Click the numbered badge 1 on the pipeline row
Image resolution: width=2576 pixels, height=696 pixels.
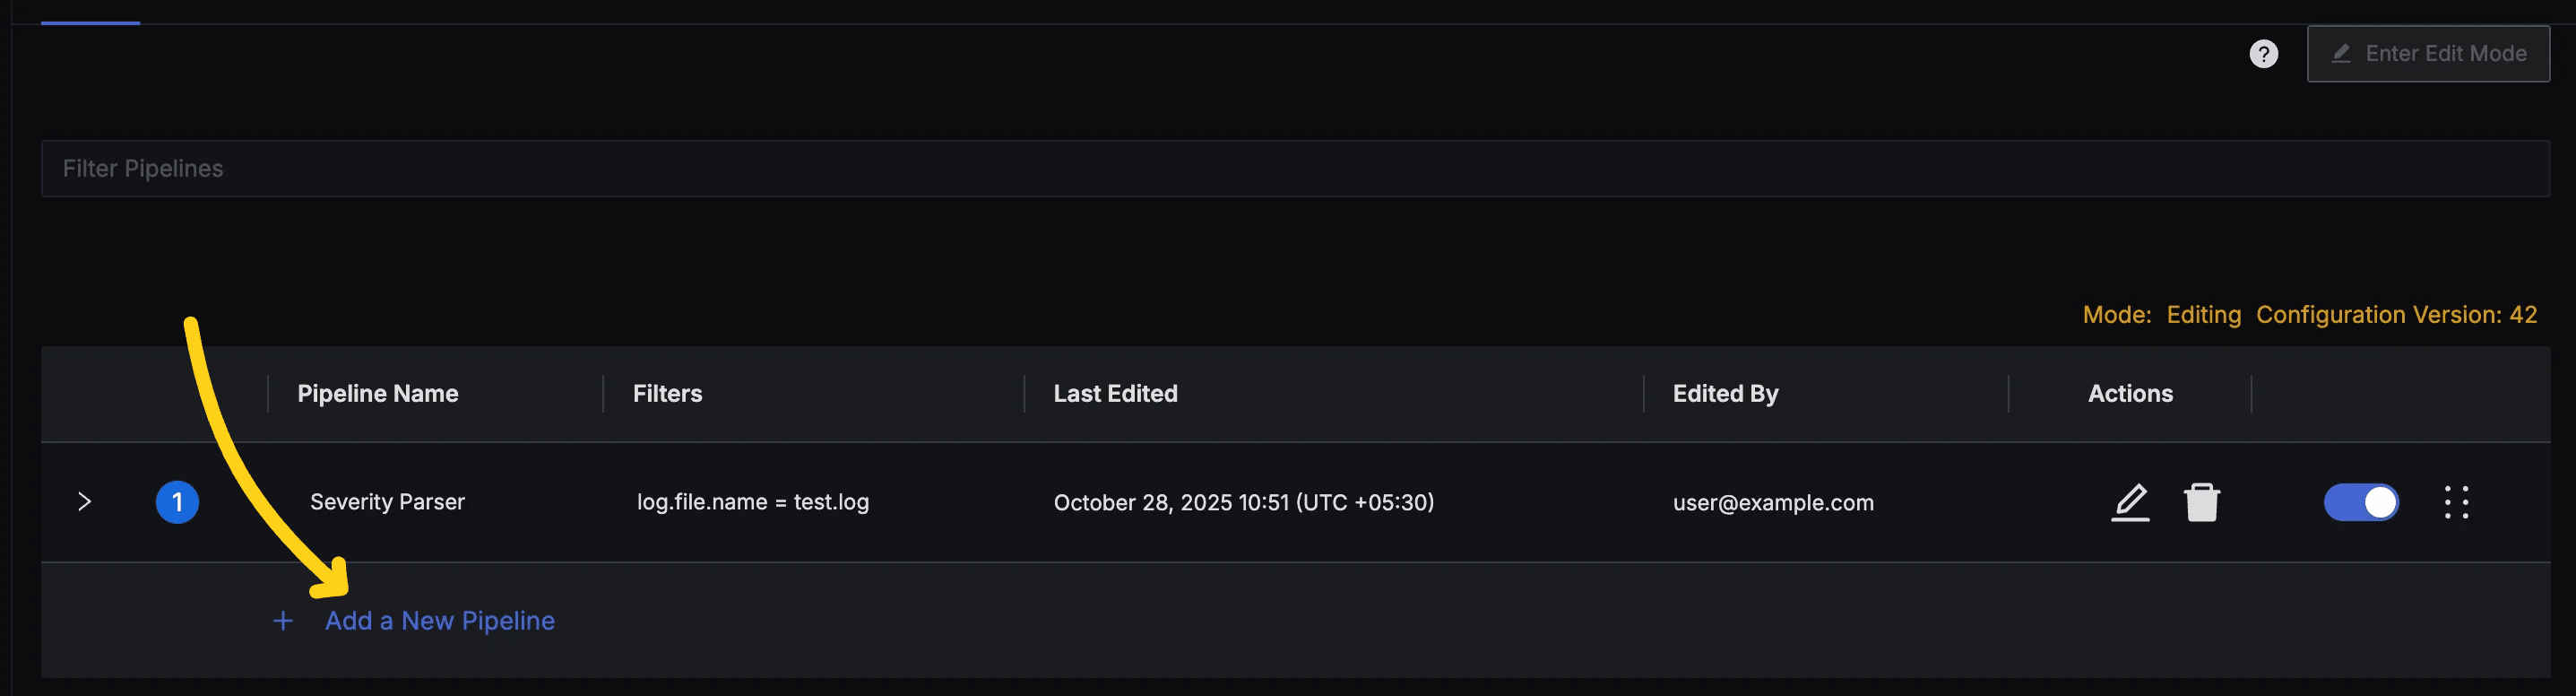click(177, 502)
